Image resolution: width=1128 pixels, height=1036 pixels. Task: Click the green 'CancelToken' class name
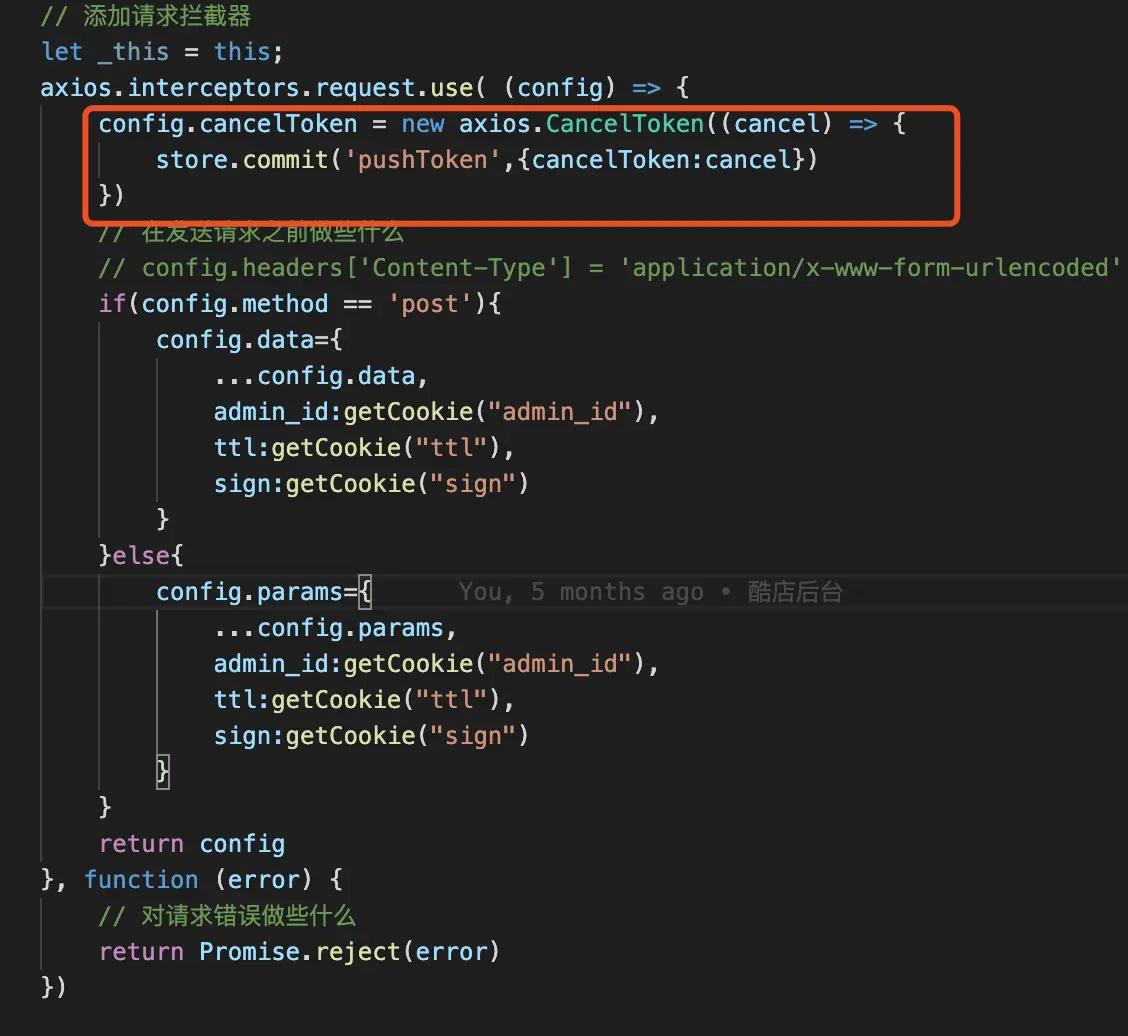624,124
